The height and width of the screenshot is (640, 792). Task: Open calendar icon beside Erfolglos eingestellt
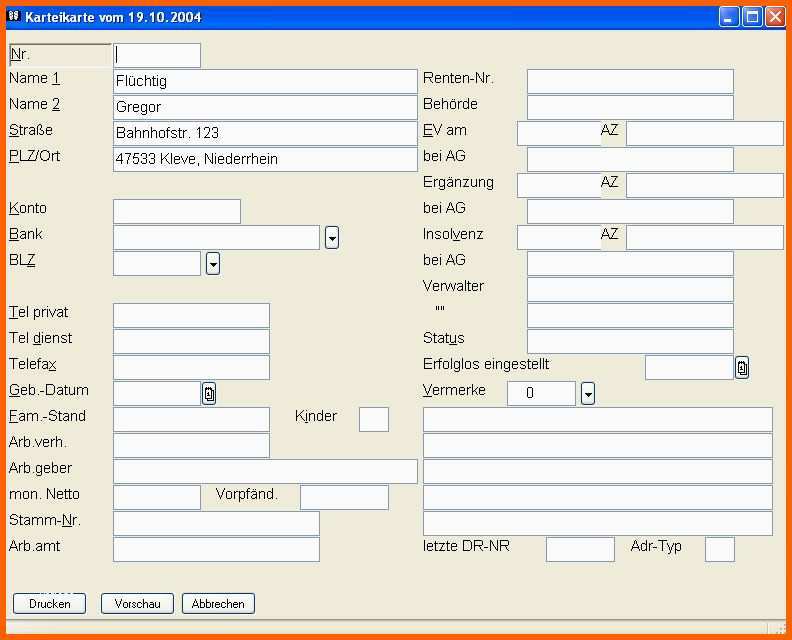click(x=741, y=367)
